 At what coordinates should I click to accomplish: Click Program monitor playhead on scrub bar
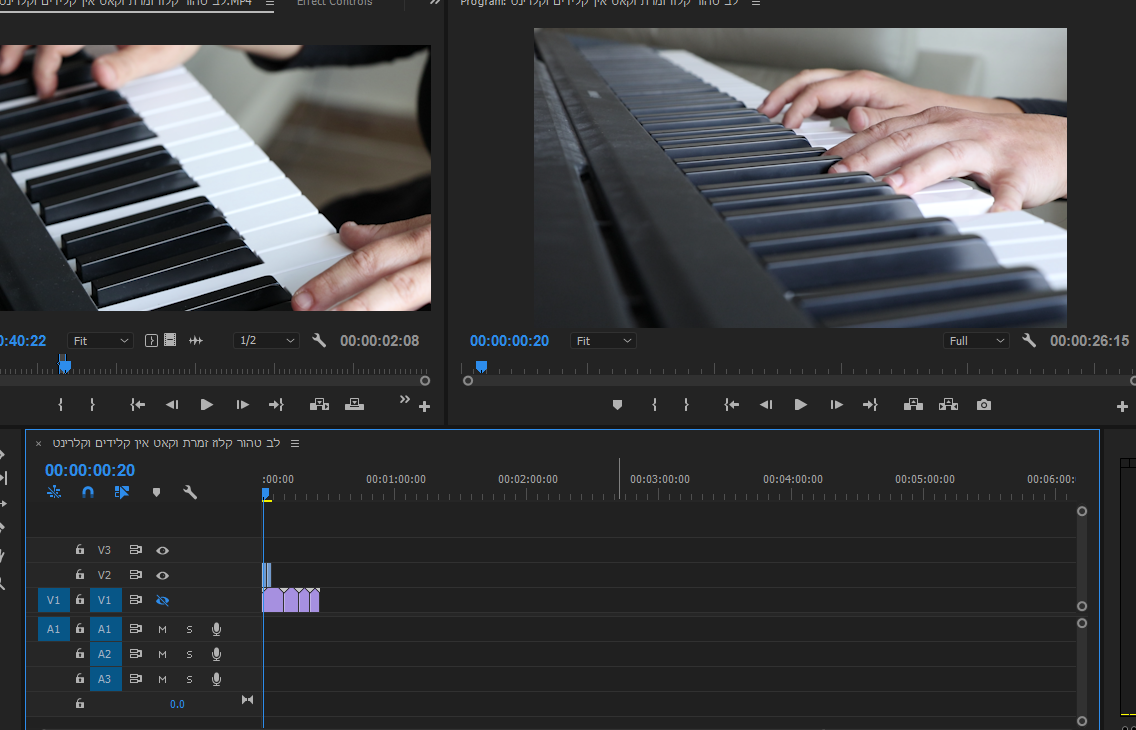coord(481,366)
